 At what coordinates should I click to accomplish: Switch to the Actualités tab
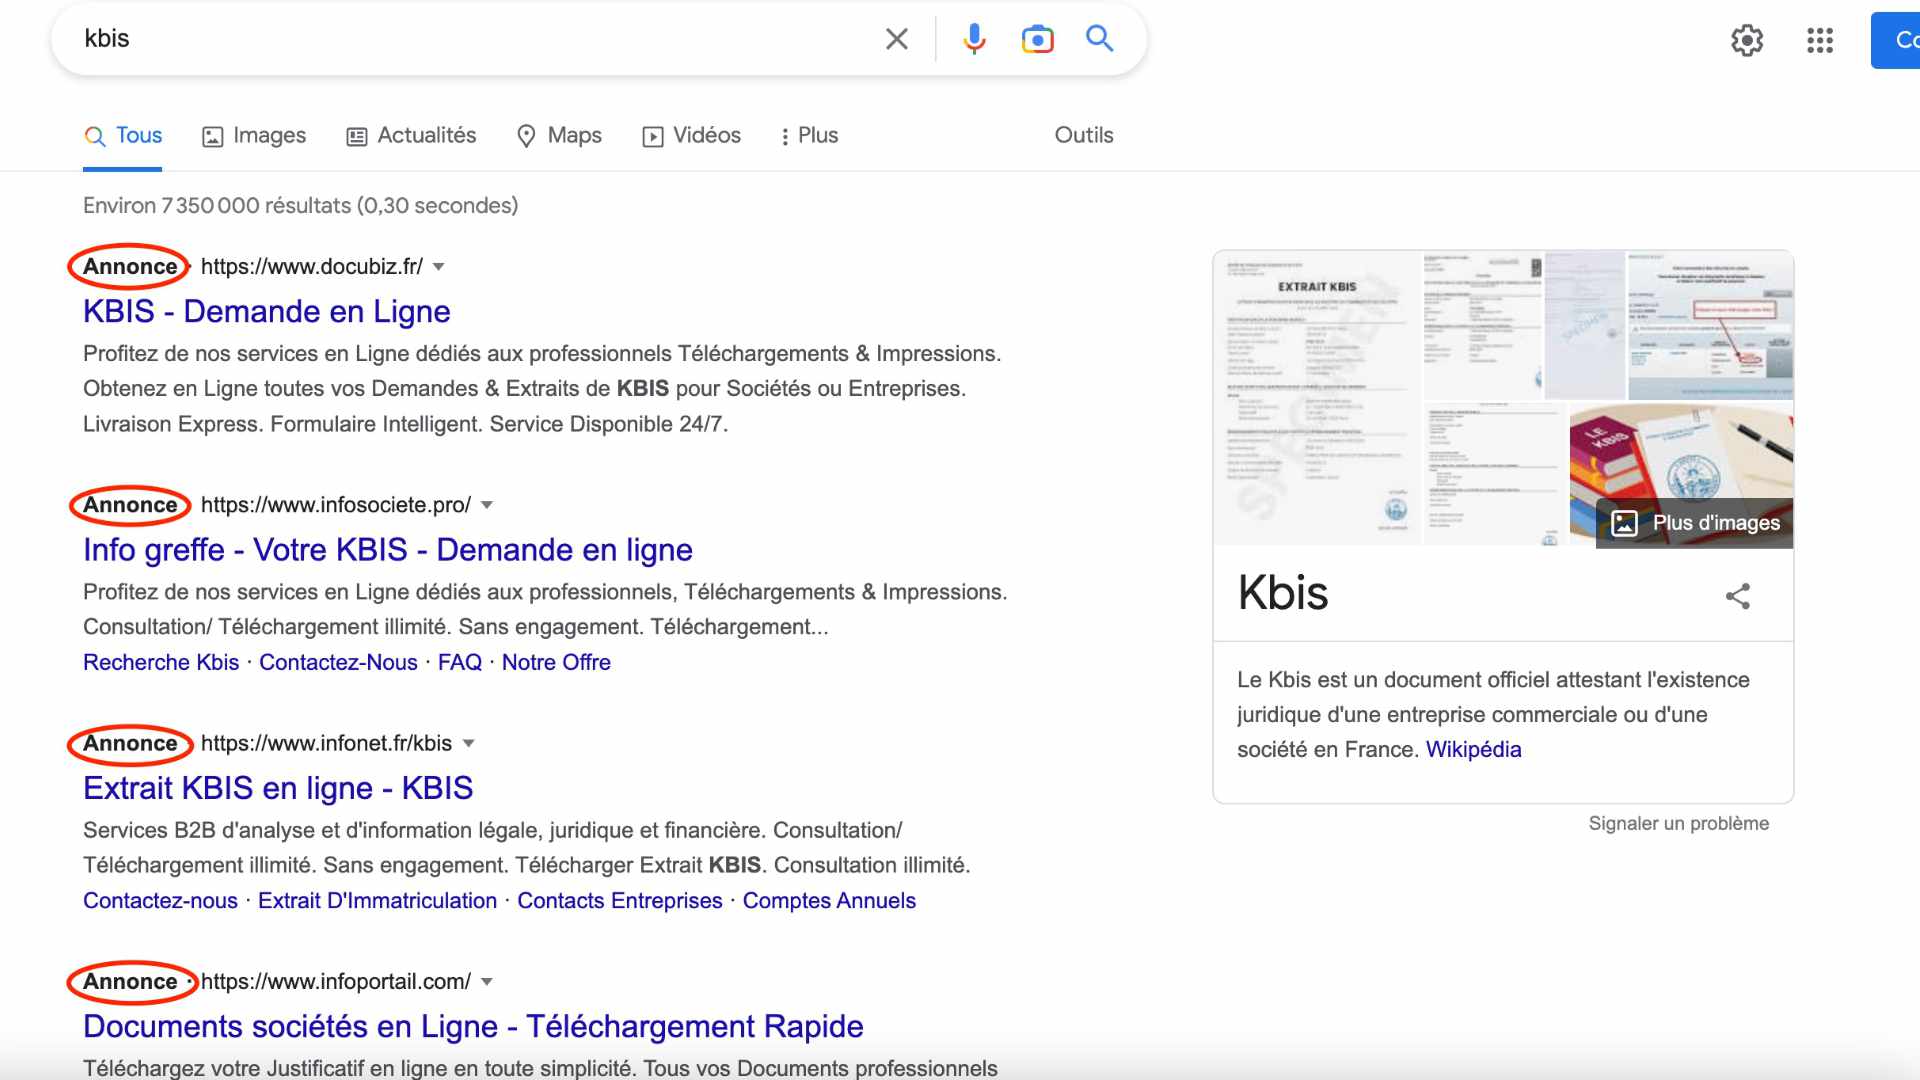point(411,136)
